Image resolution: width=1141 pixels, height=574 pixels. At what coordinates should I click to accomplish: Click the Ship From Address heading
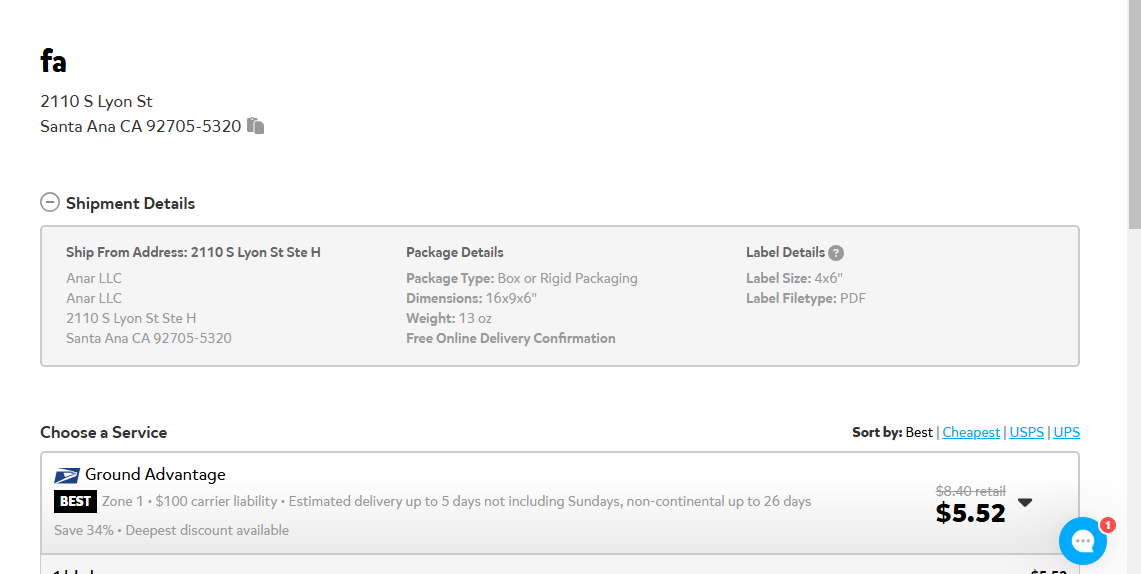pos(193,252)
